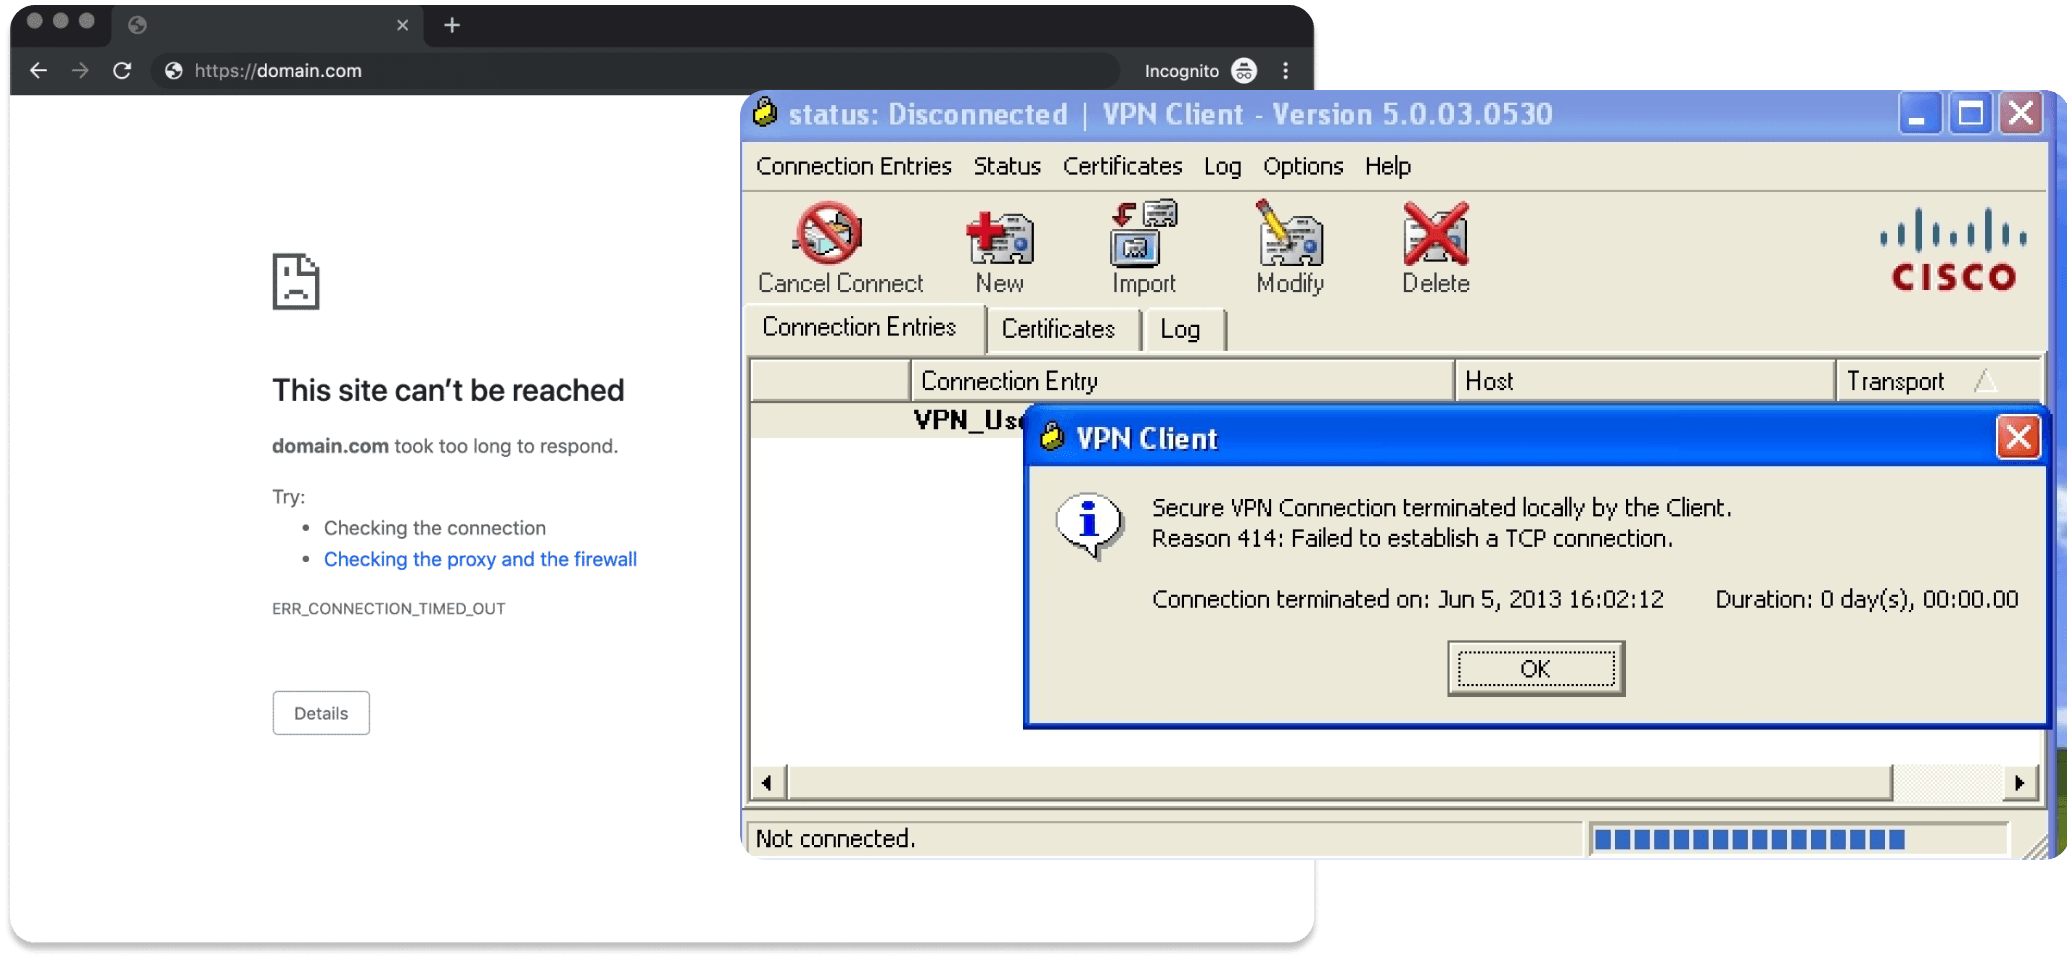This screenshot has width=2067, height=957.
Task: Select the VPN_Us connection entry row
Action: pos(887,420)
